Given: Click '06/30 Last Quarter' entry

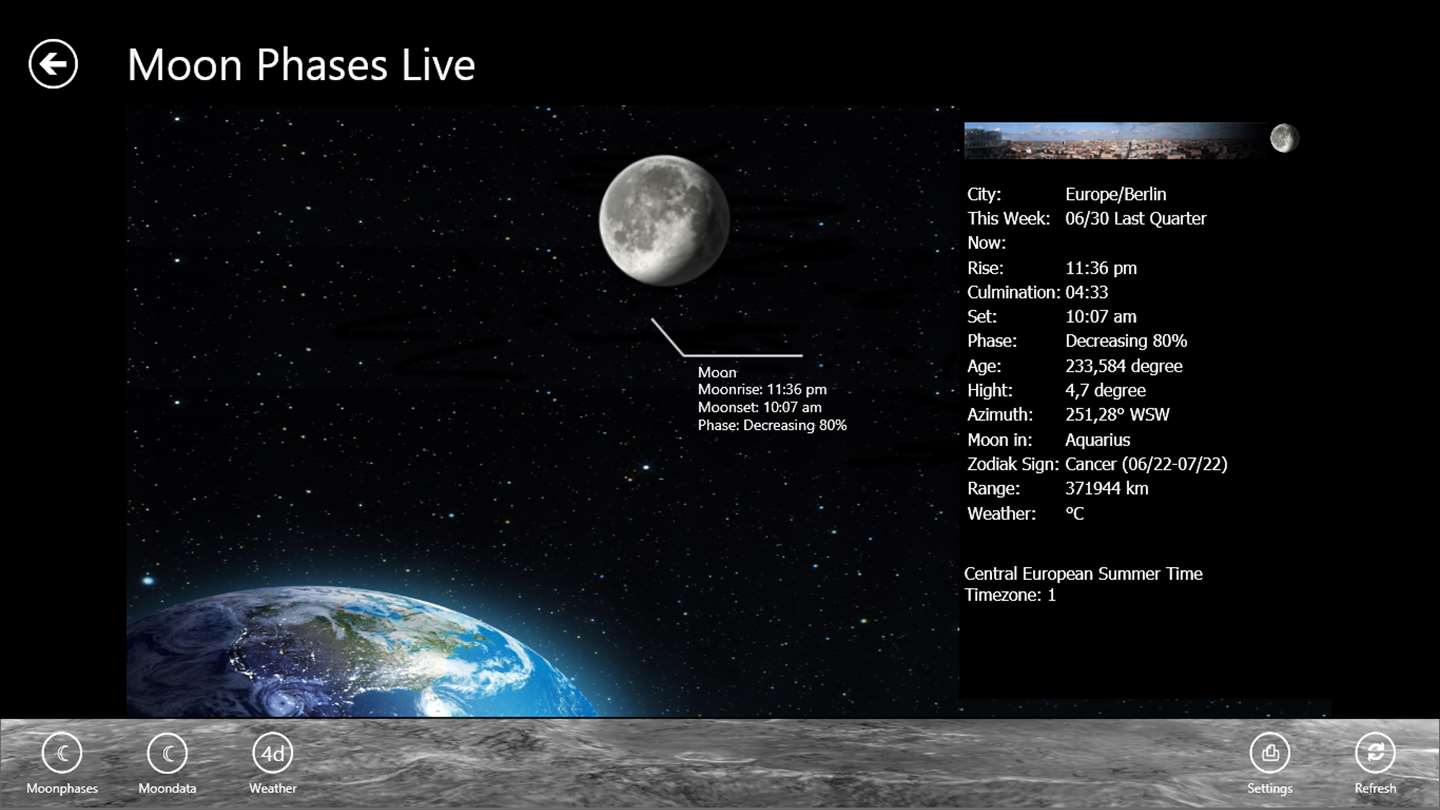Looking at the screenshot, I should (1136, 218).
